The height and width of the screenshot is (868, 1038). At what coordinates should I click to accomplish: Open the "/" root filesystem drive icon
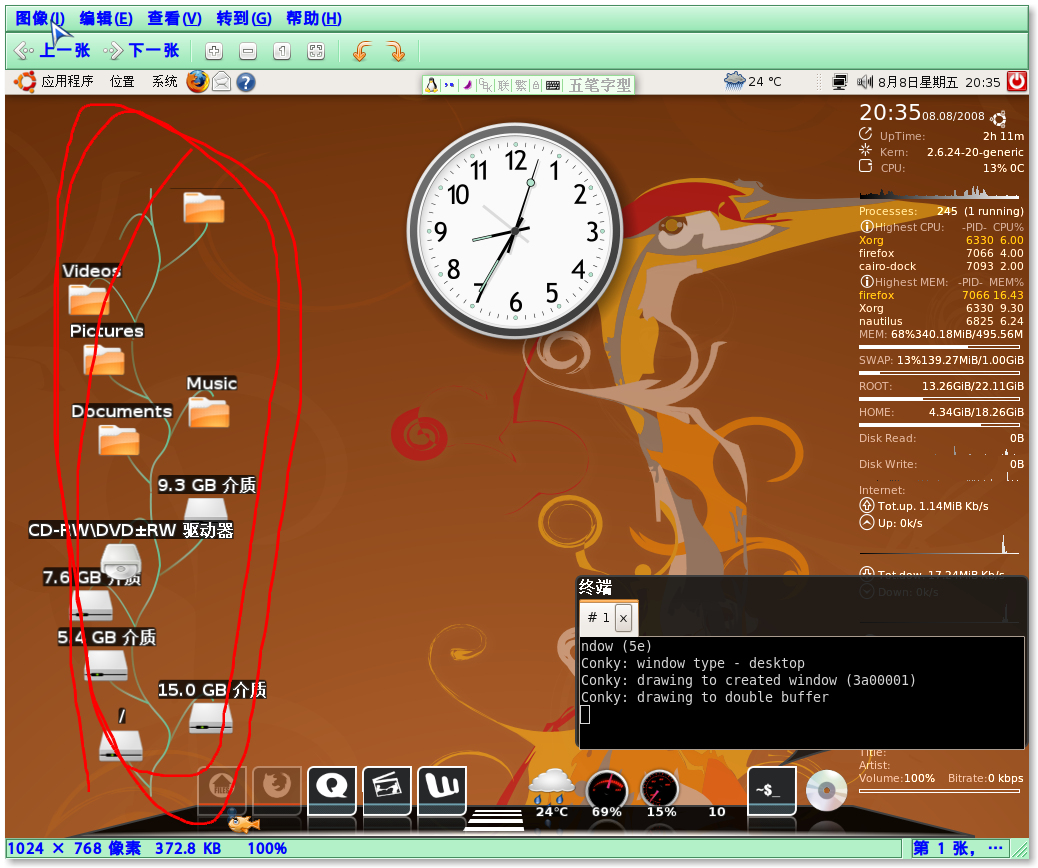coord(121,746)
